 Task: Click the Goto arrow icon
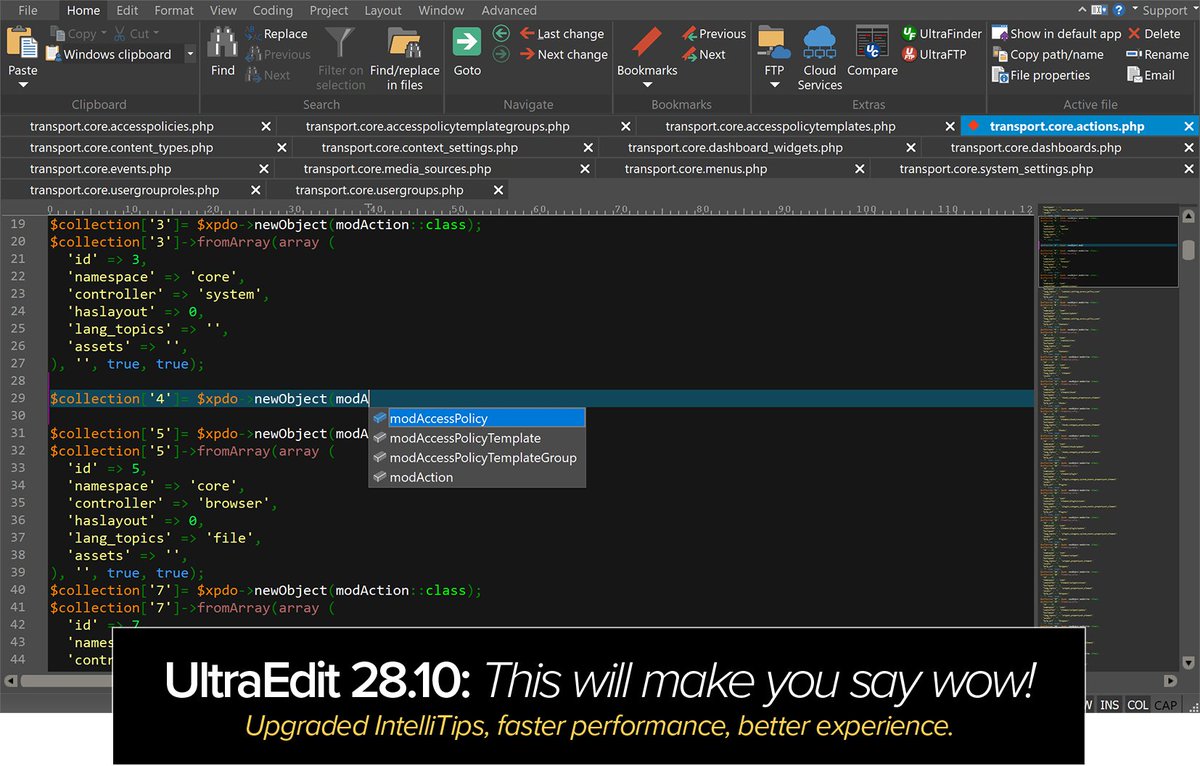[467, 42]
